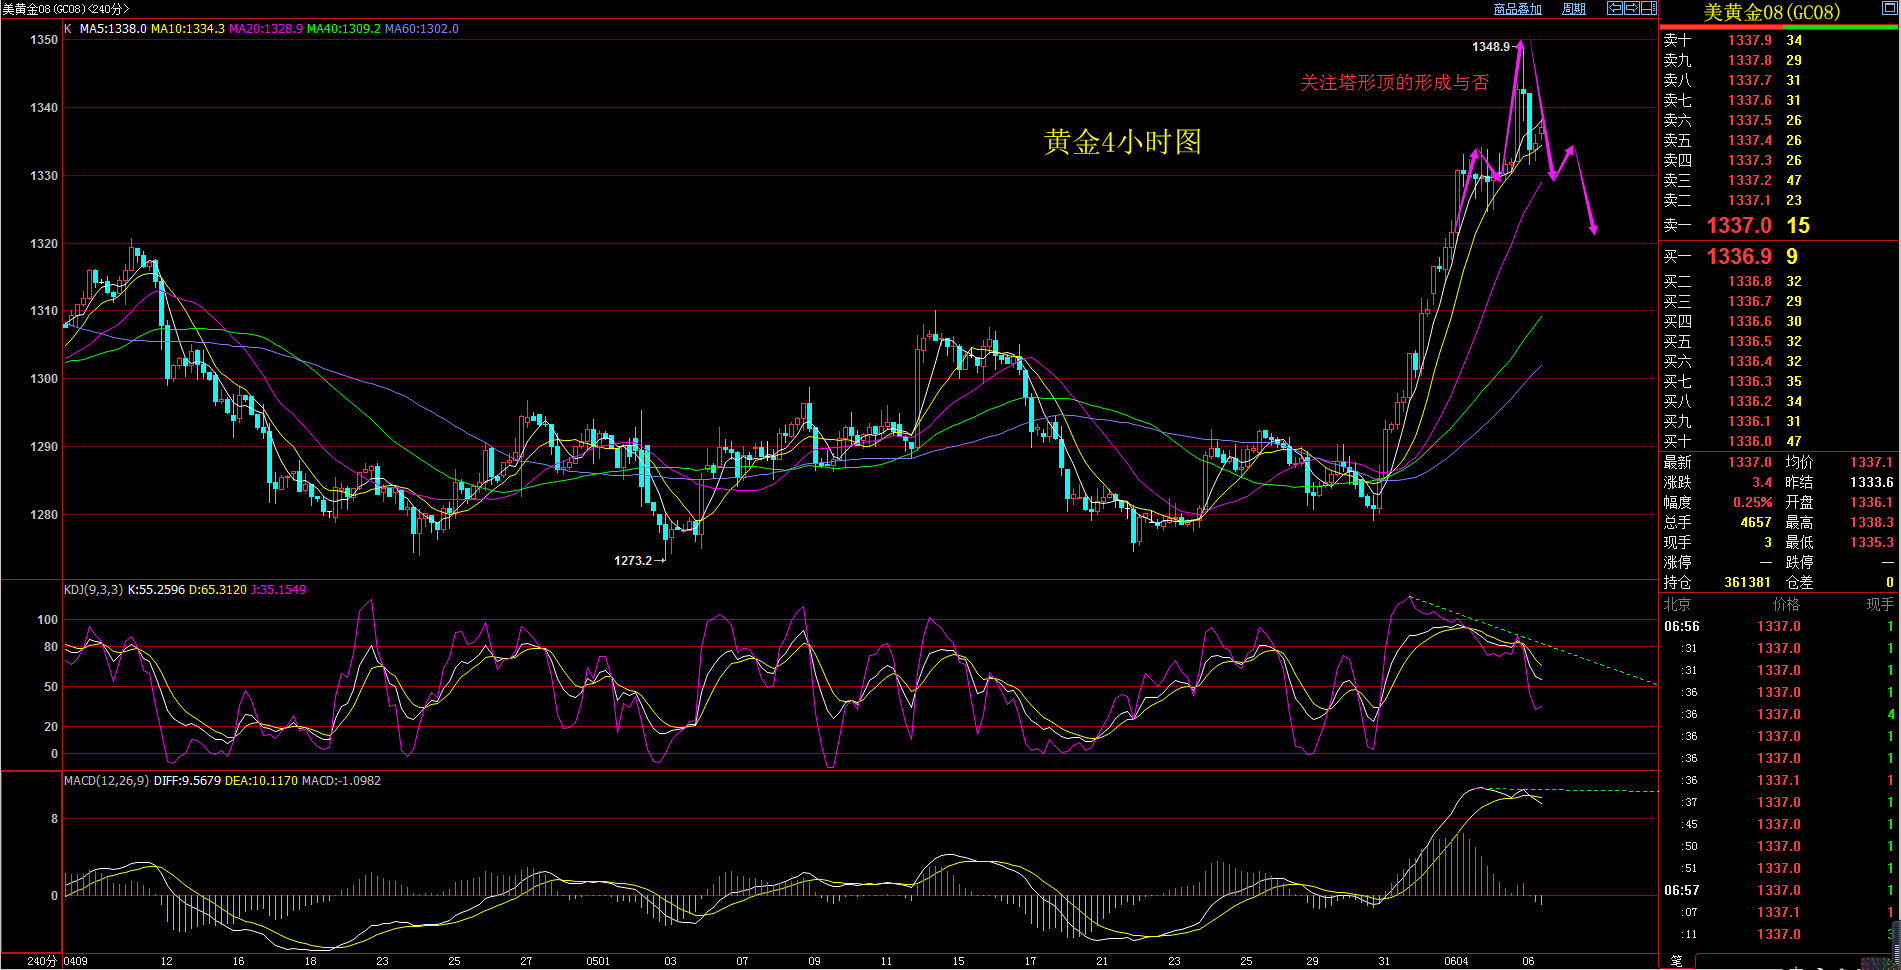Click the 总手 value 4657
Screen dimensions: 1901x970
1755,522
